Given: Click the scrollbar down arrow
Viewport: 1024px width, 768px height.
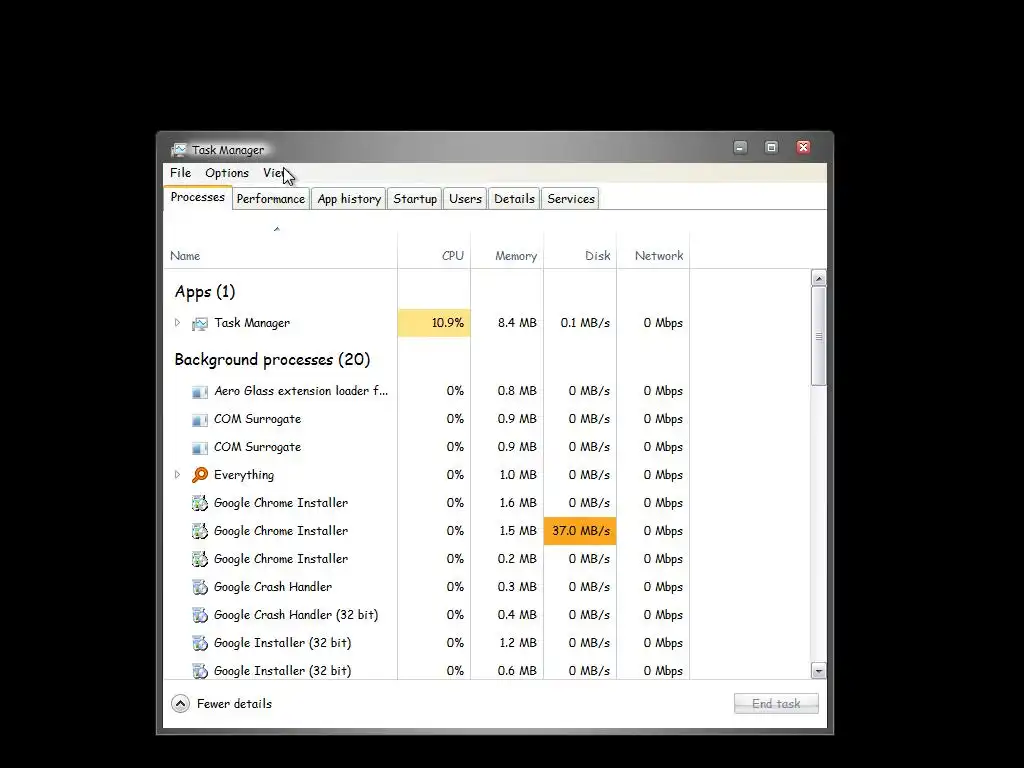Looking at the screenshot, I should point(818,671).
